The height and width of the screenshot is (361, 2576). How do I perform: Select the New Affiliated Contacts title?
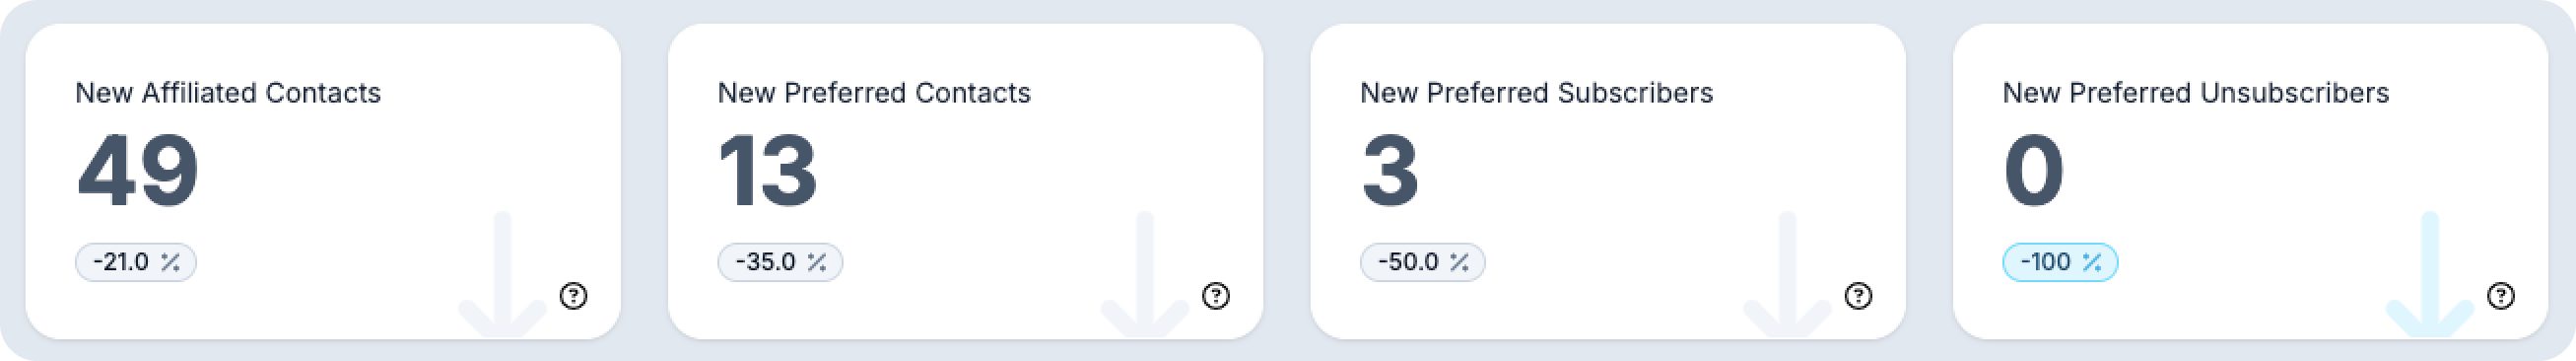click(228, 93)
